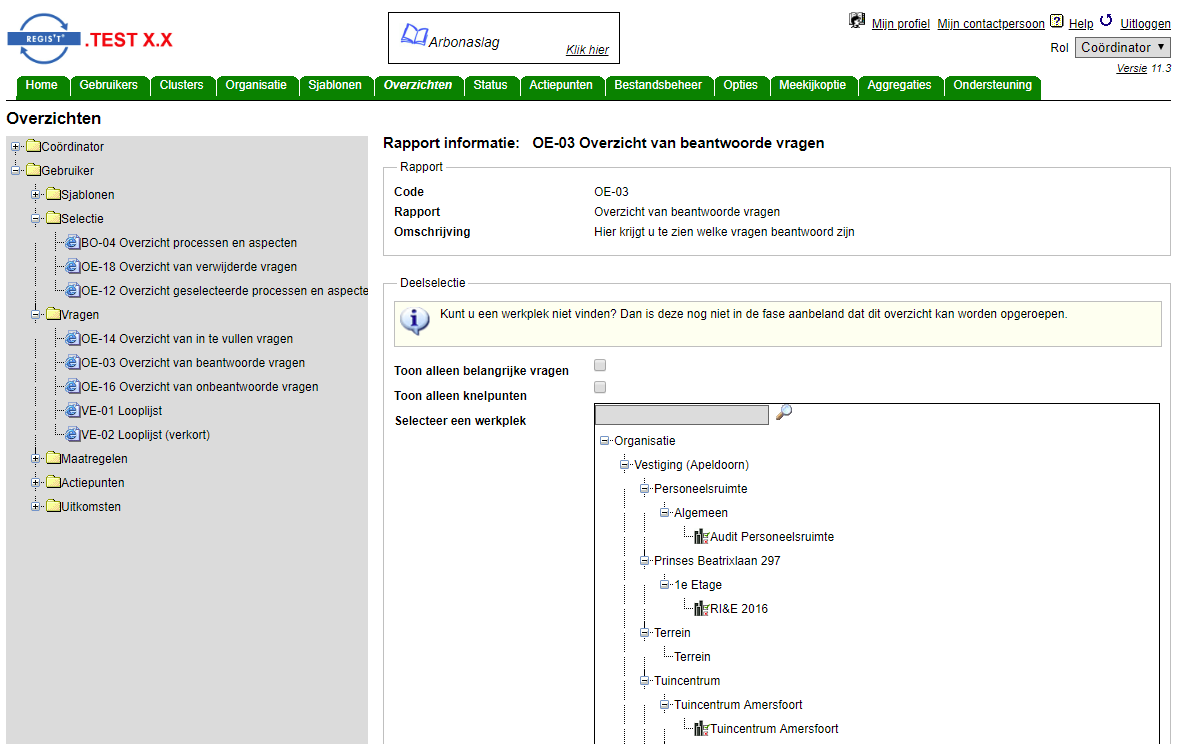1182x744 pixels.
Task: Switch to the Clusters tab
Action: click(x=182, y=86)
